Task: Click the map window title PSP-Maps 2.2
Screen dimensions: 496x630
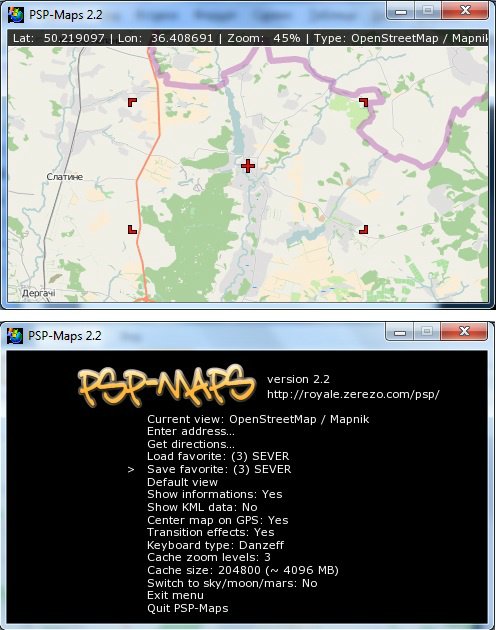Action: click(66, 15)
